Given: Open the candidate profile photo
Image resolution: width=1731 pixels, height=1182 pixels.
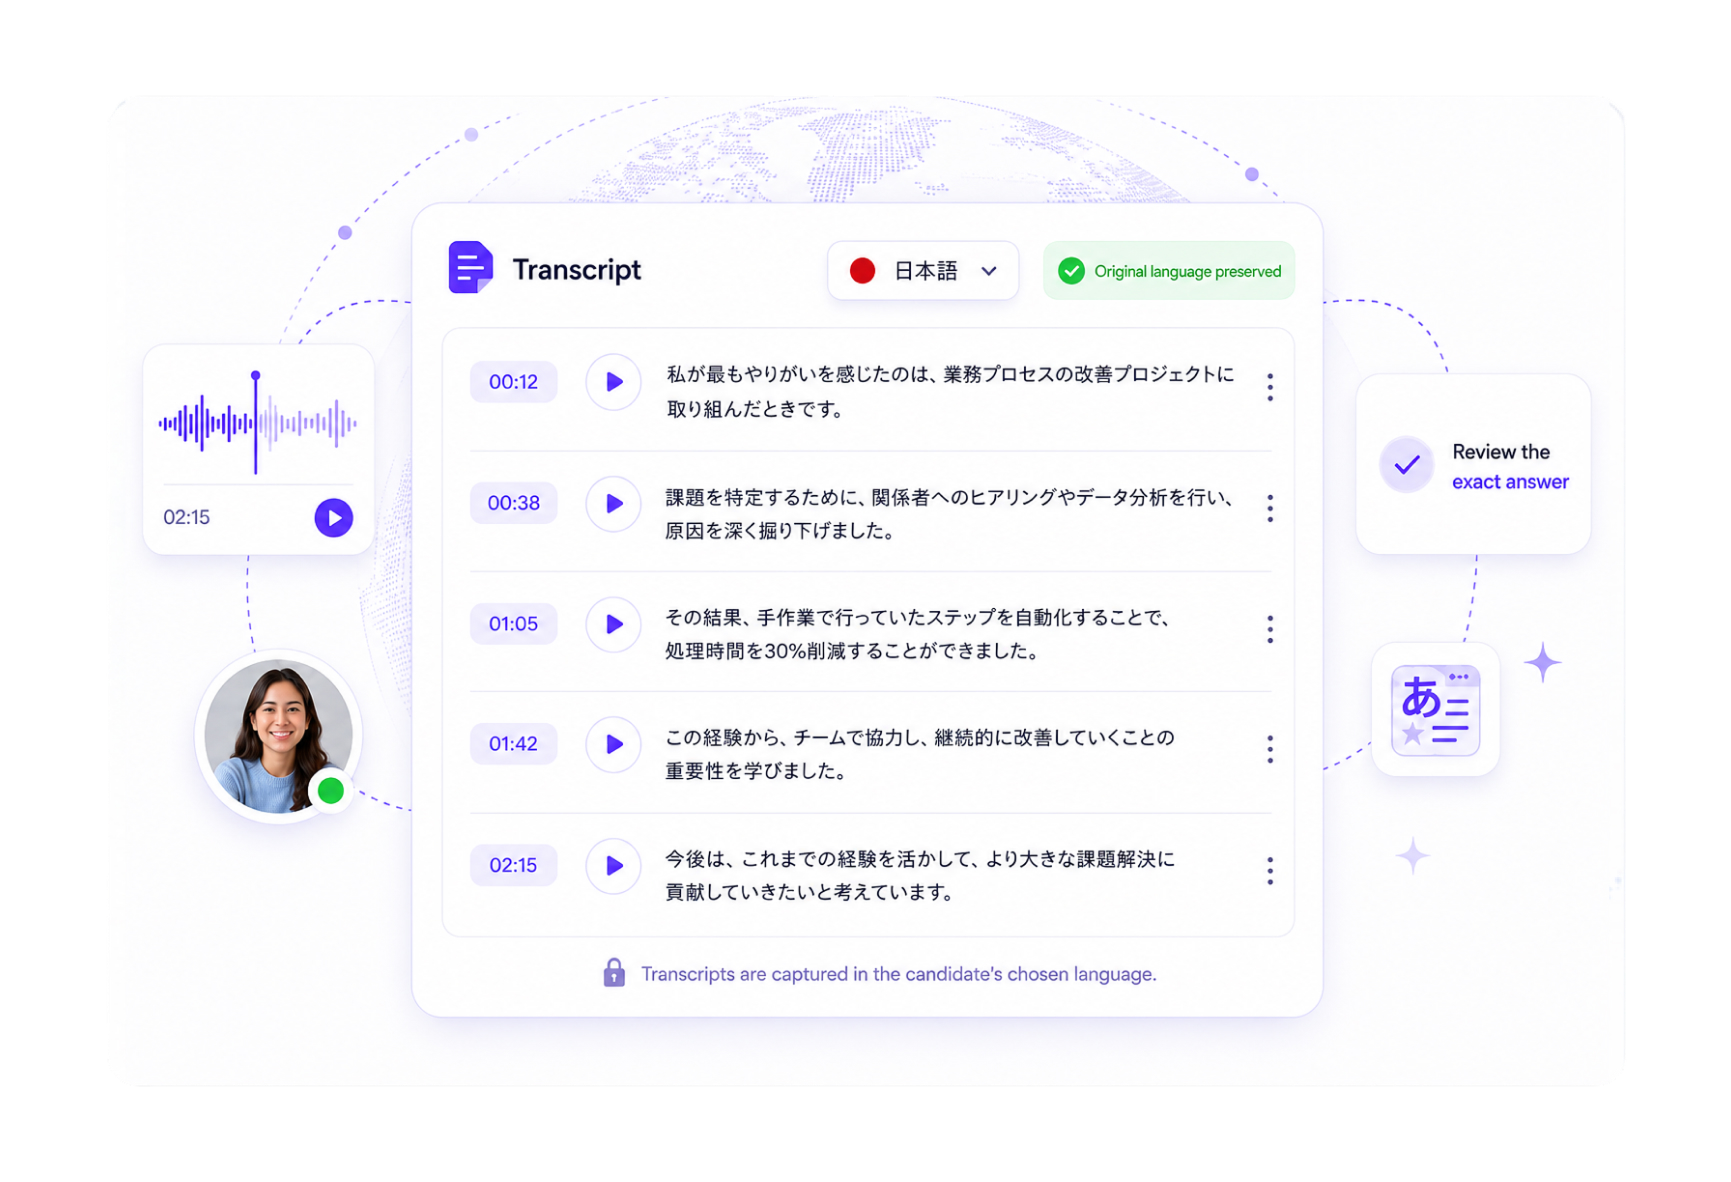Looking at the screenshot, I should tap(278, 736).
